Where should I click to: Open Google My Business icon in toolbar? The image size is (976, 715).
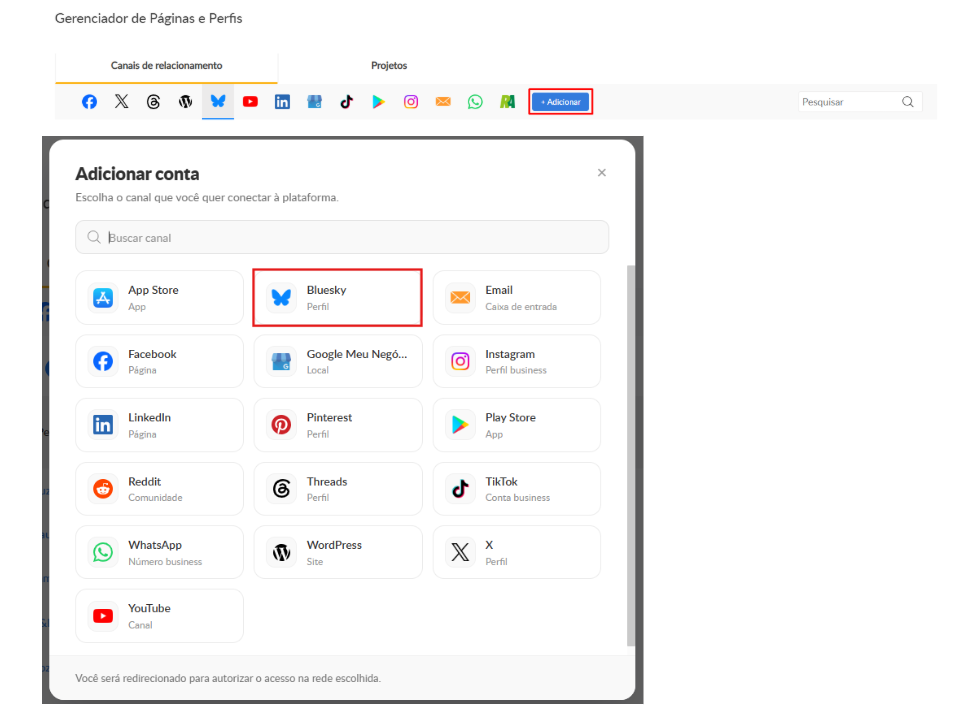pos(314,101)
